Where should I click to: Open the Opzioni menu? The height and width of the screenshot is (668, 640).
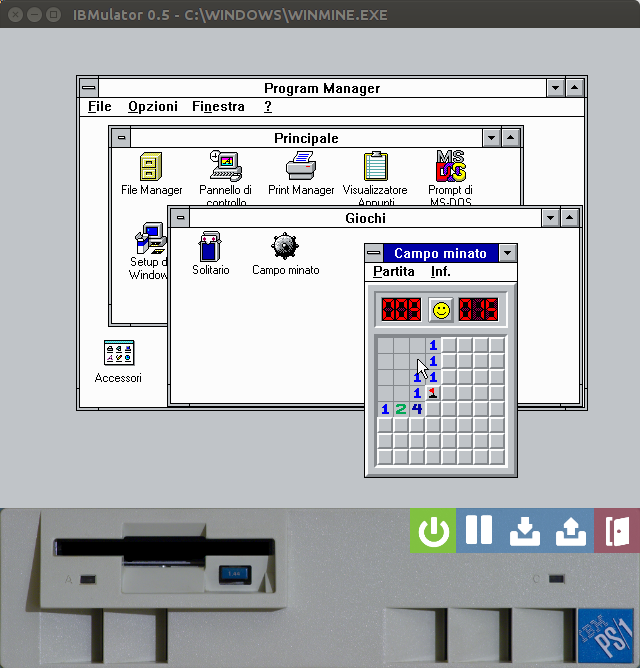click(153, 107)
